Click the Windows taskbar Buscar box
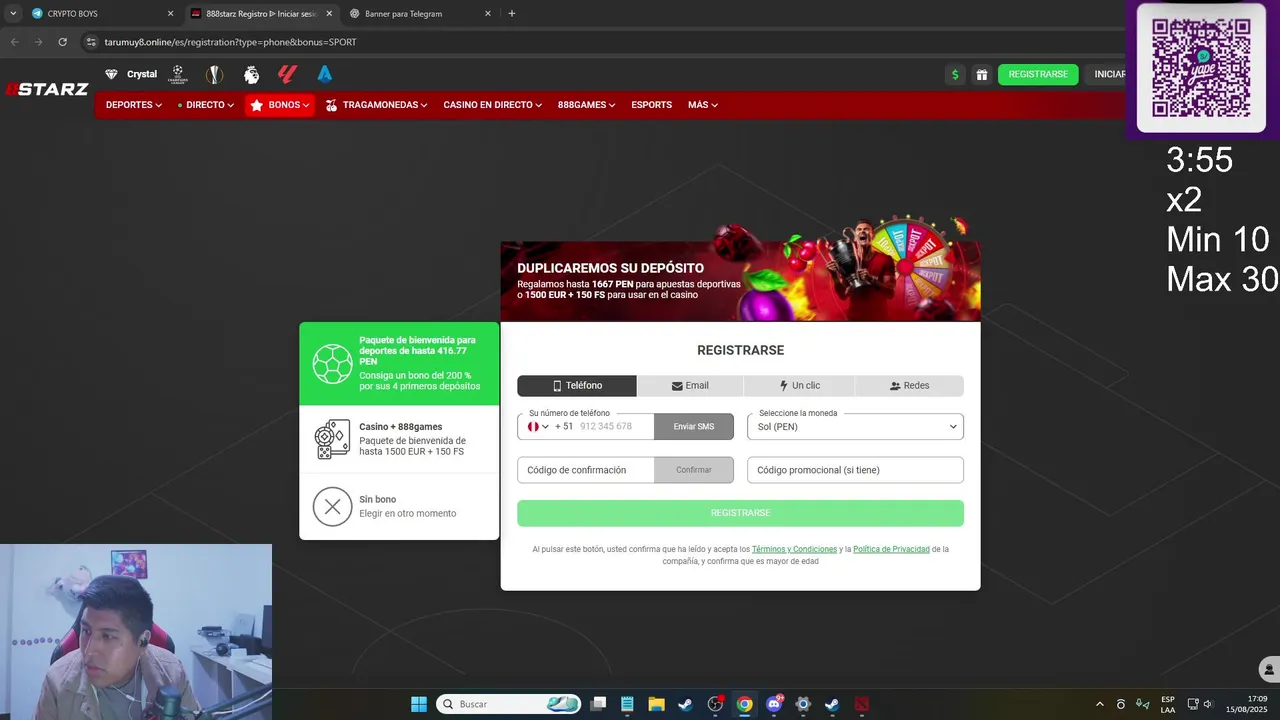This screenshot has width=1280, height=720. (510, 704)
